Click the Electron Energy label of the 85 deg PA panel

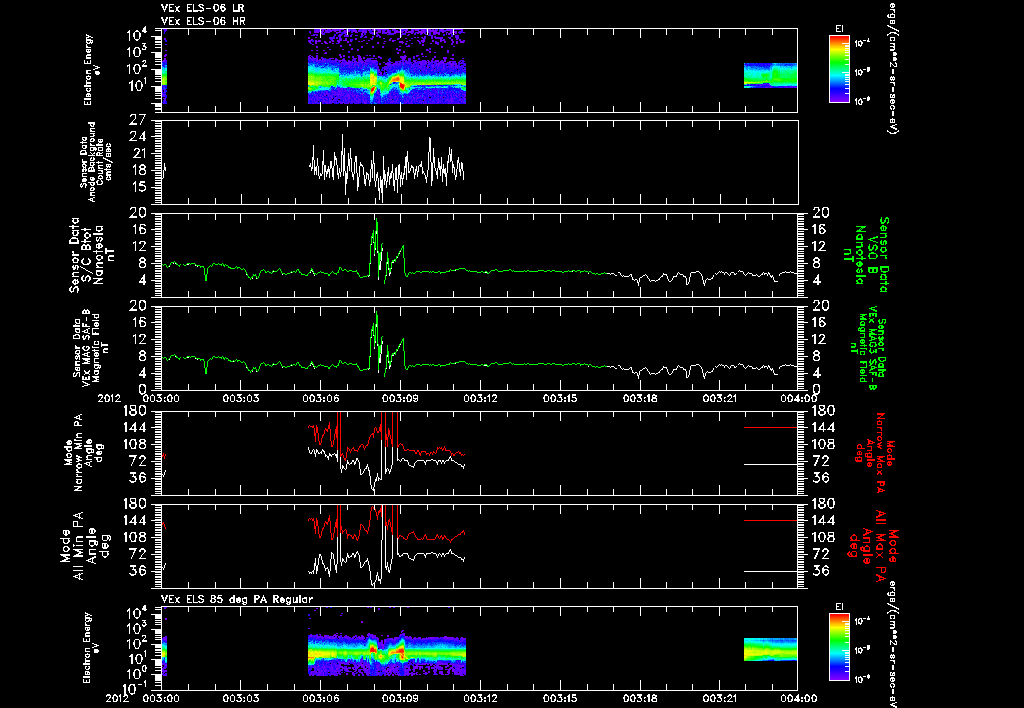pos(88,648)
